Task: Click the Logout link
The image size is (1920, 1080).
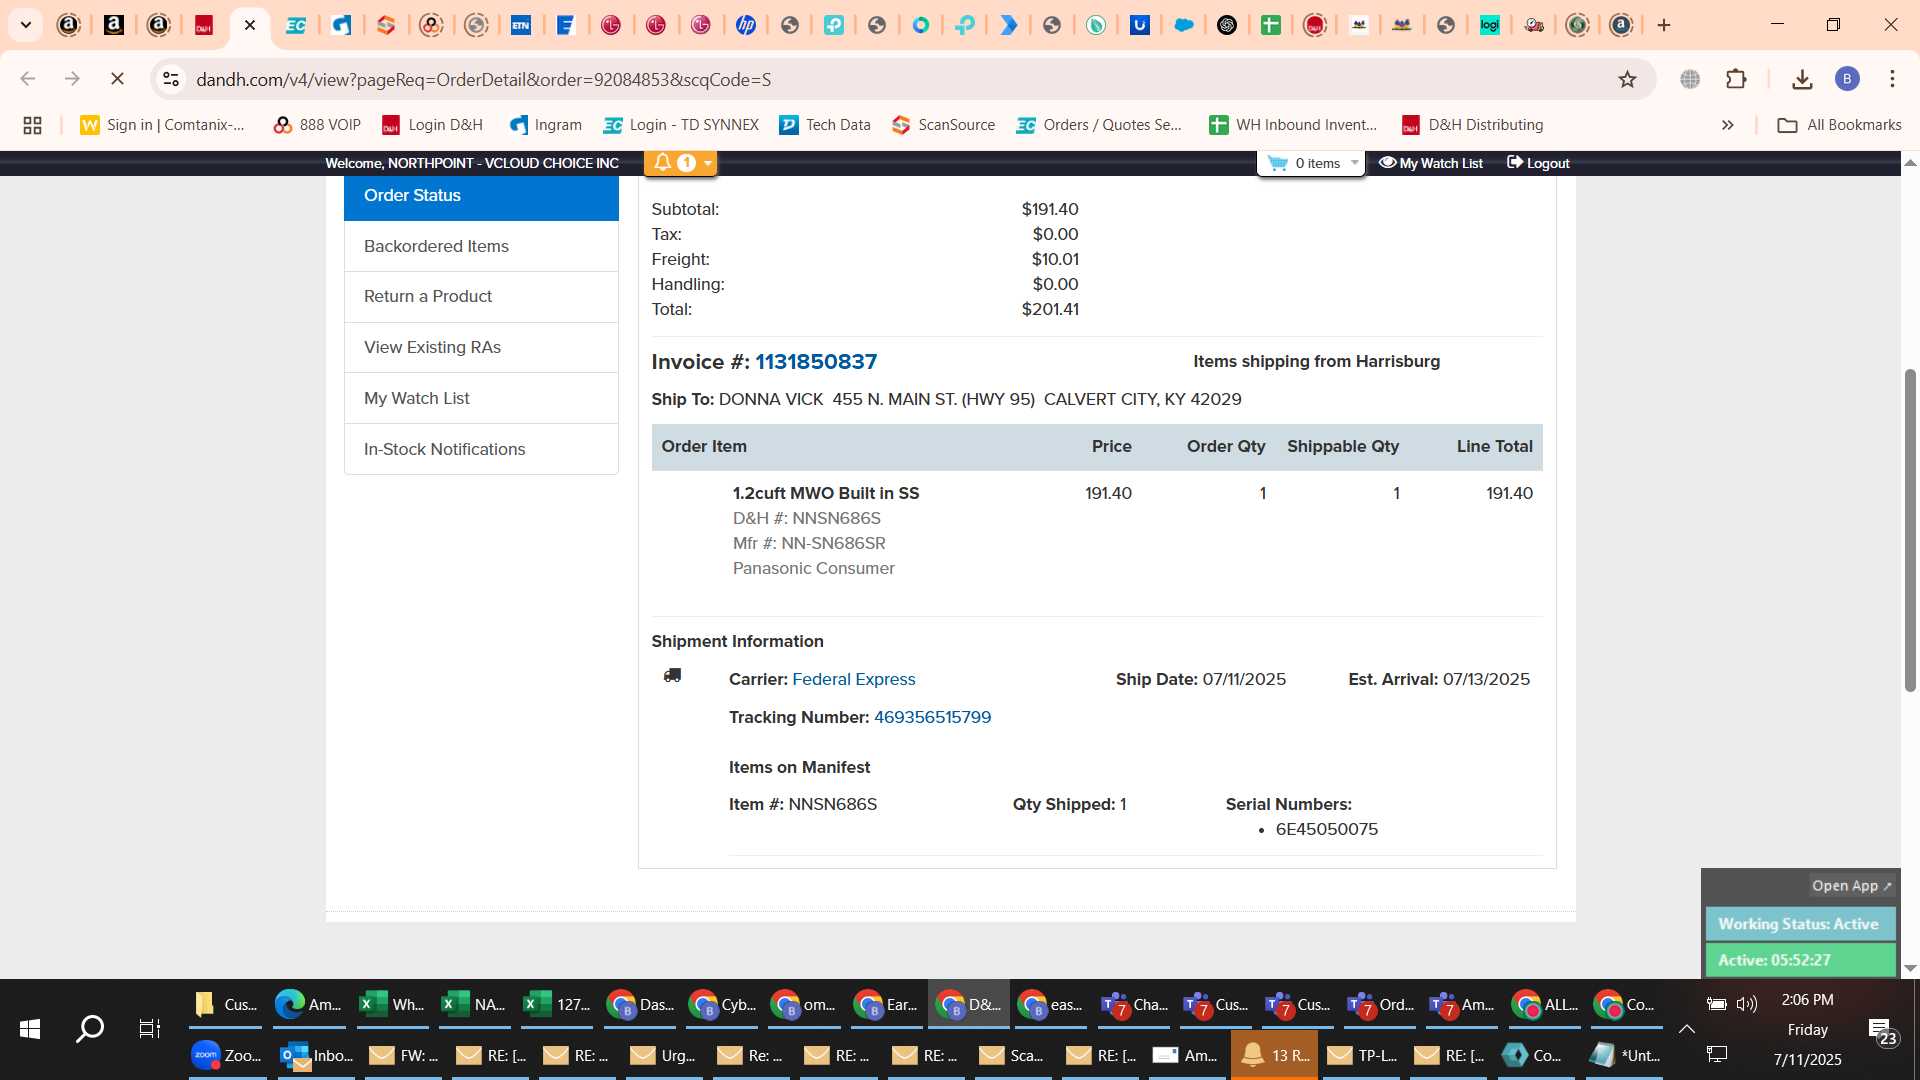Action: pyautogui.click(x=1538, y=163)
